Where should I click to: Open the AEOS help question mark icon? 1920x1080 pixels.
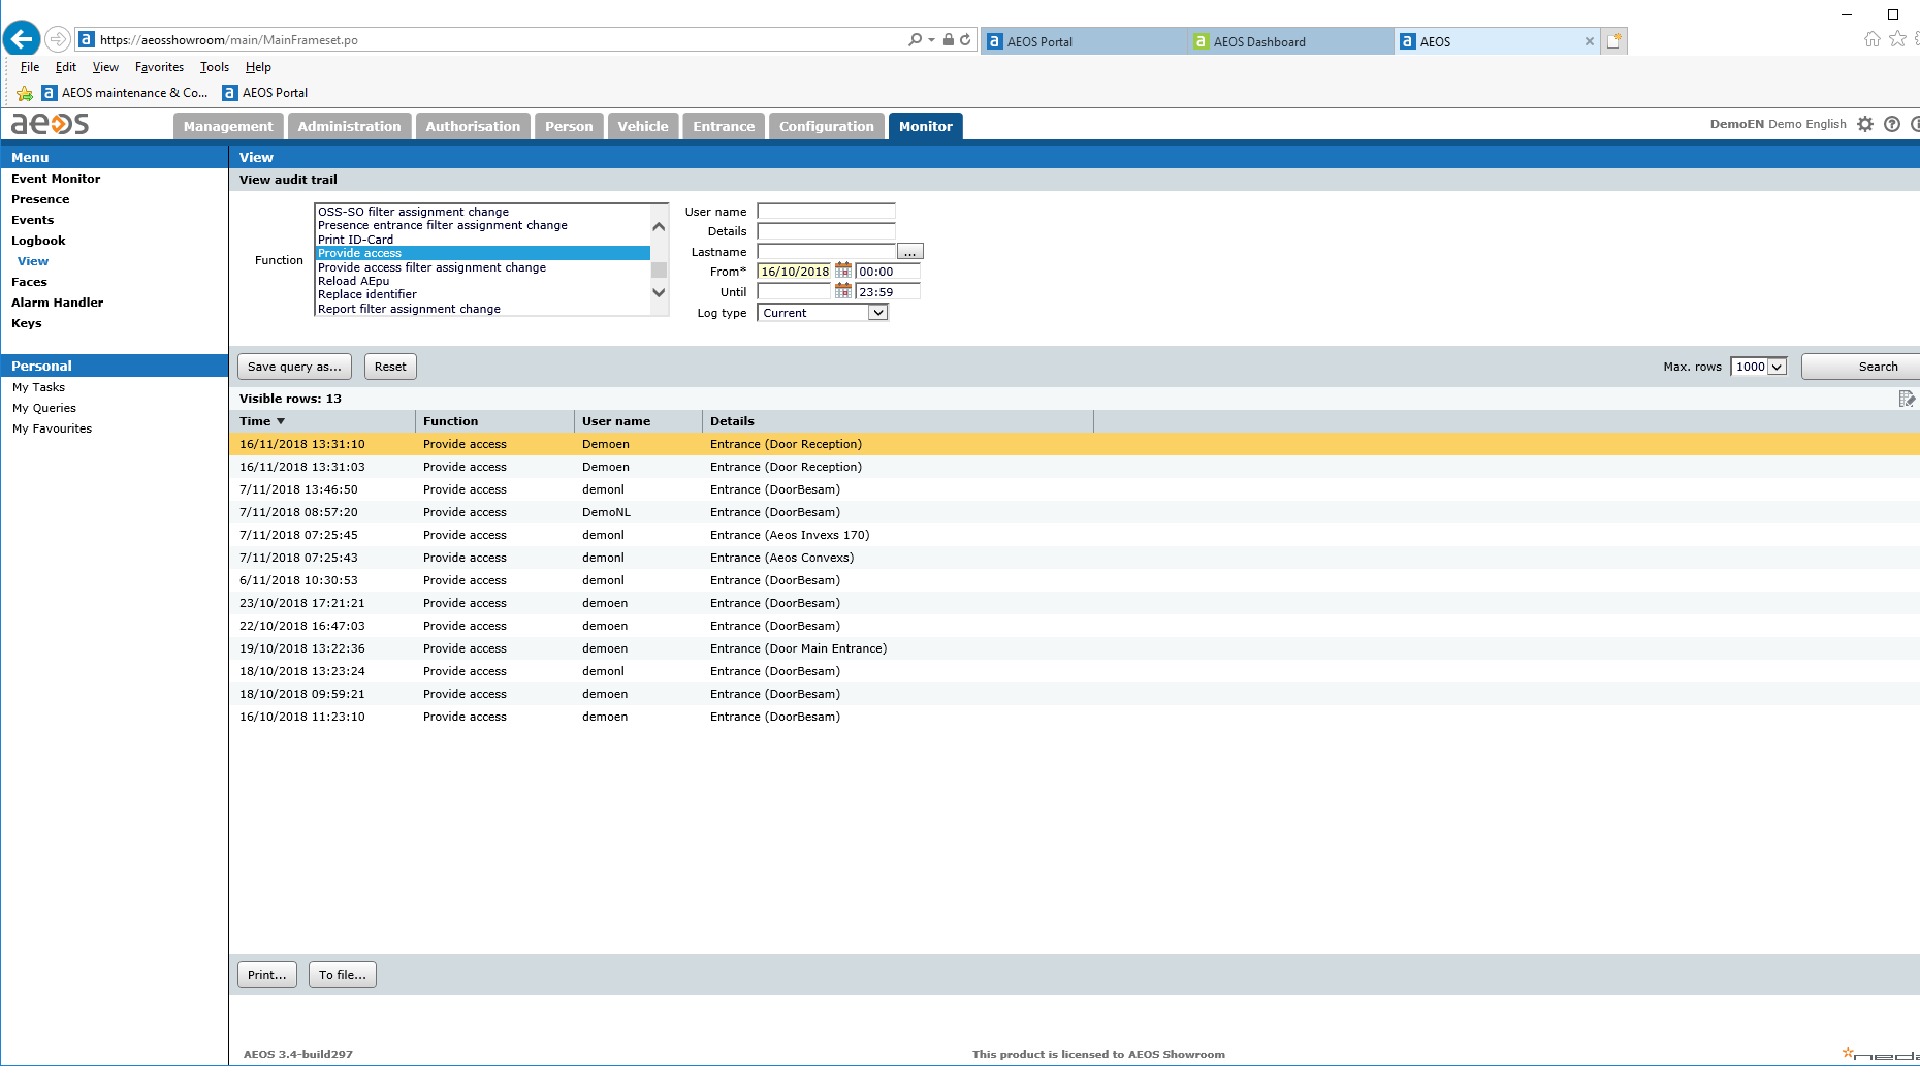[x=1891, y=124]
